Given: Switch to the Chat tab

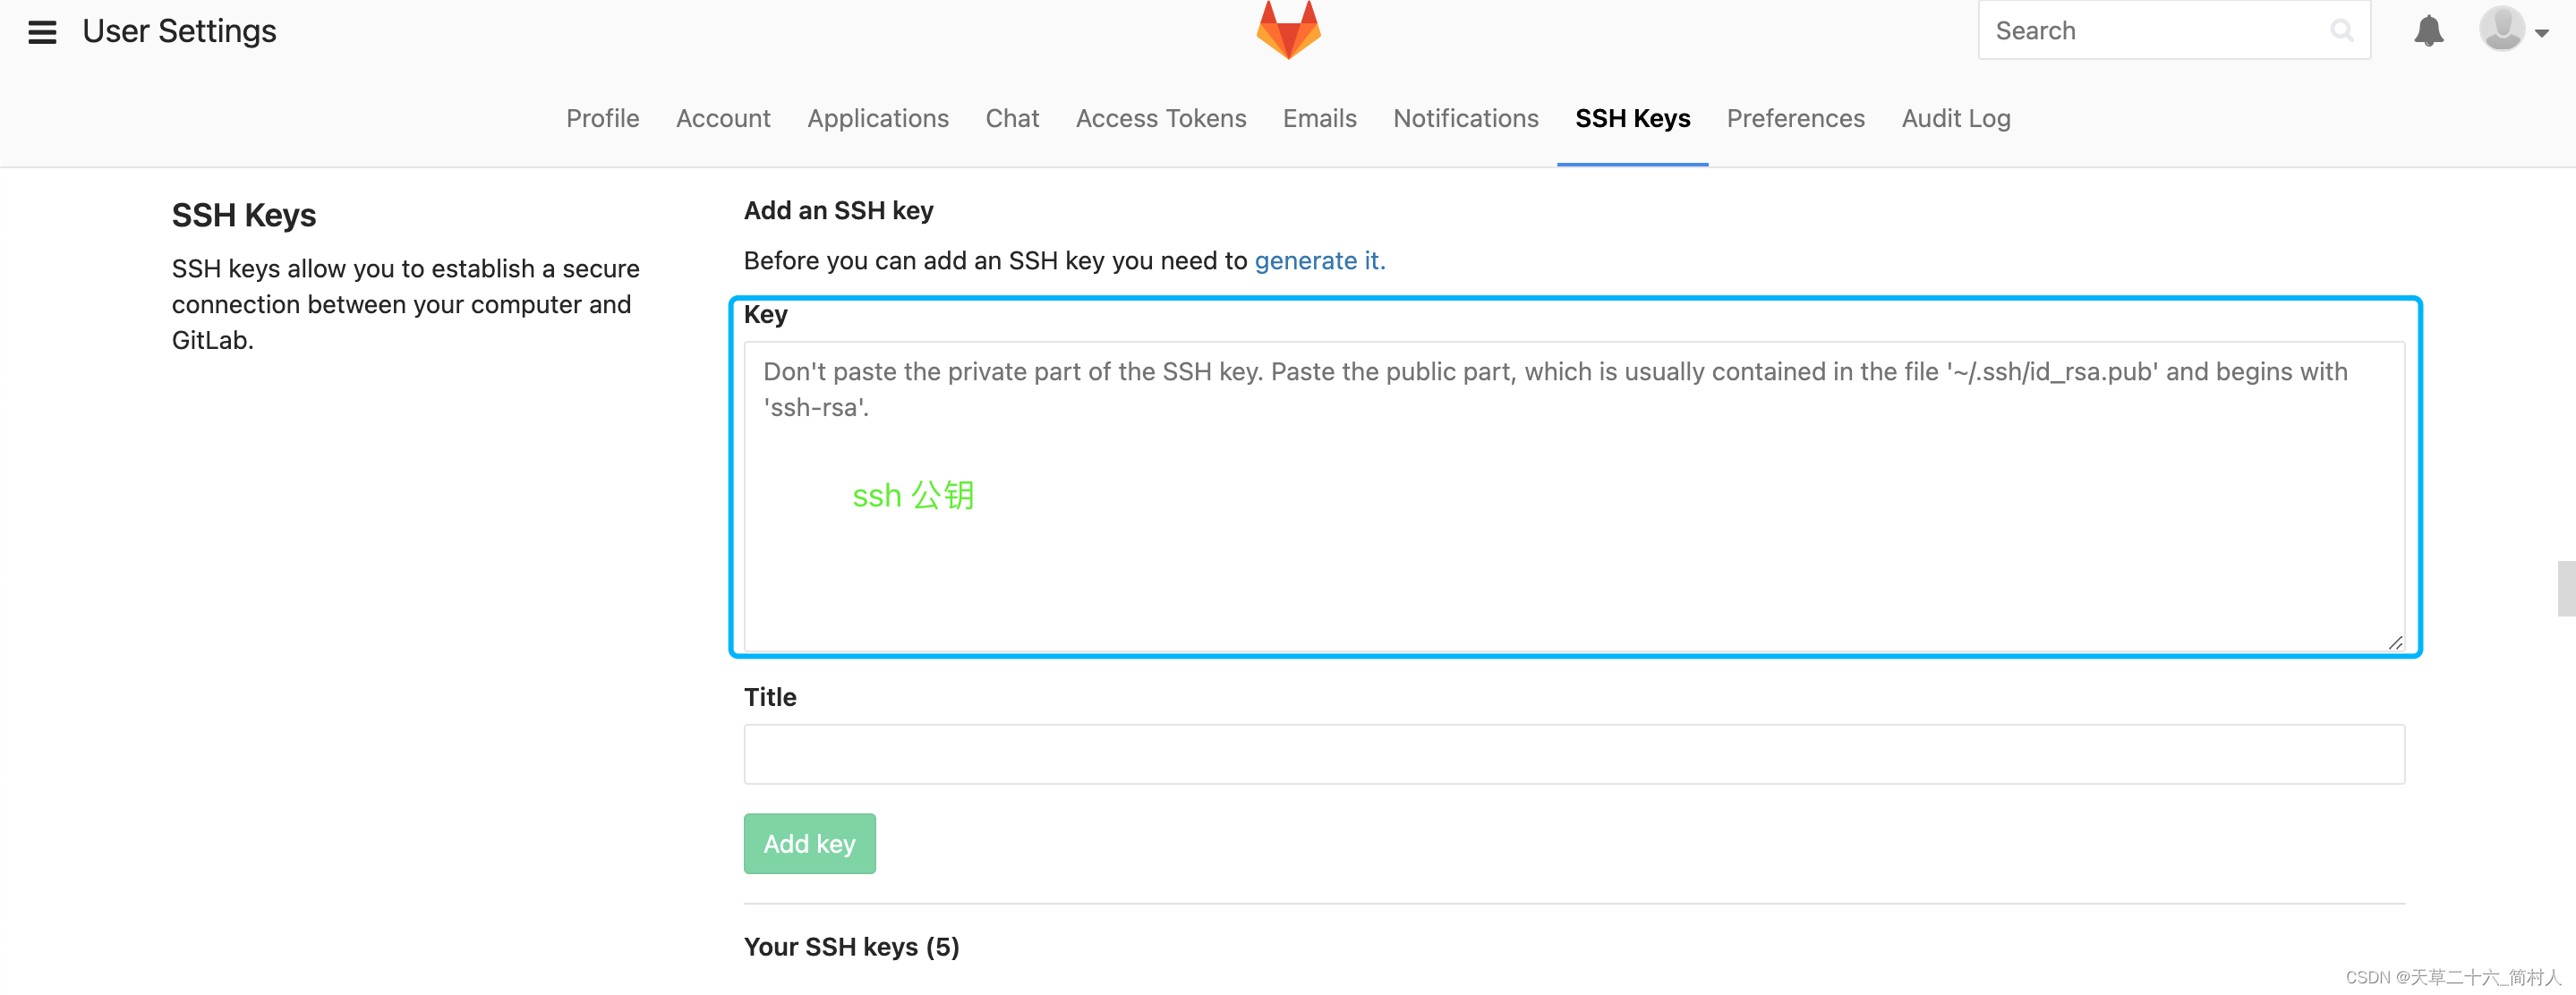Looking at the screenshot, I should [1012, 118].
